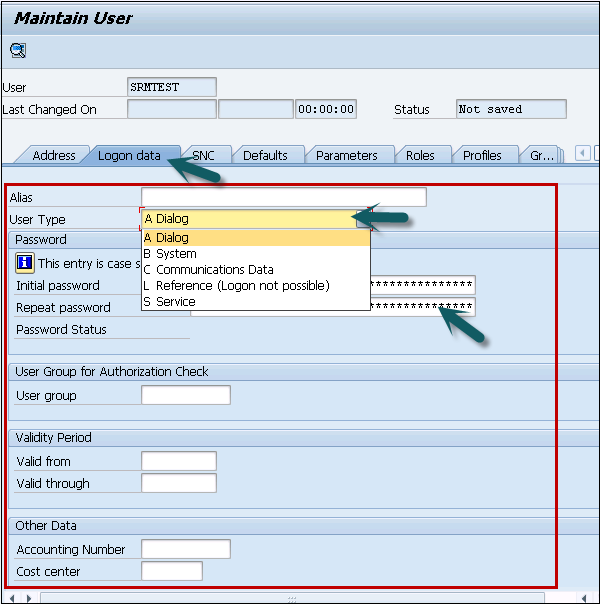This screenshot has width=600, height=604.
Task: Click the Status field showing Not saved
Action: coord(511,109)
